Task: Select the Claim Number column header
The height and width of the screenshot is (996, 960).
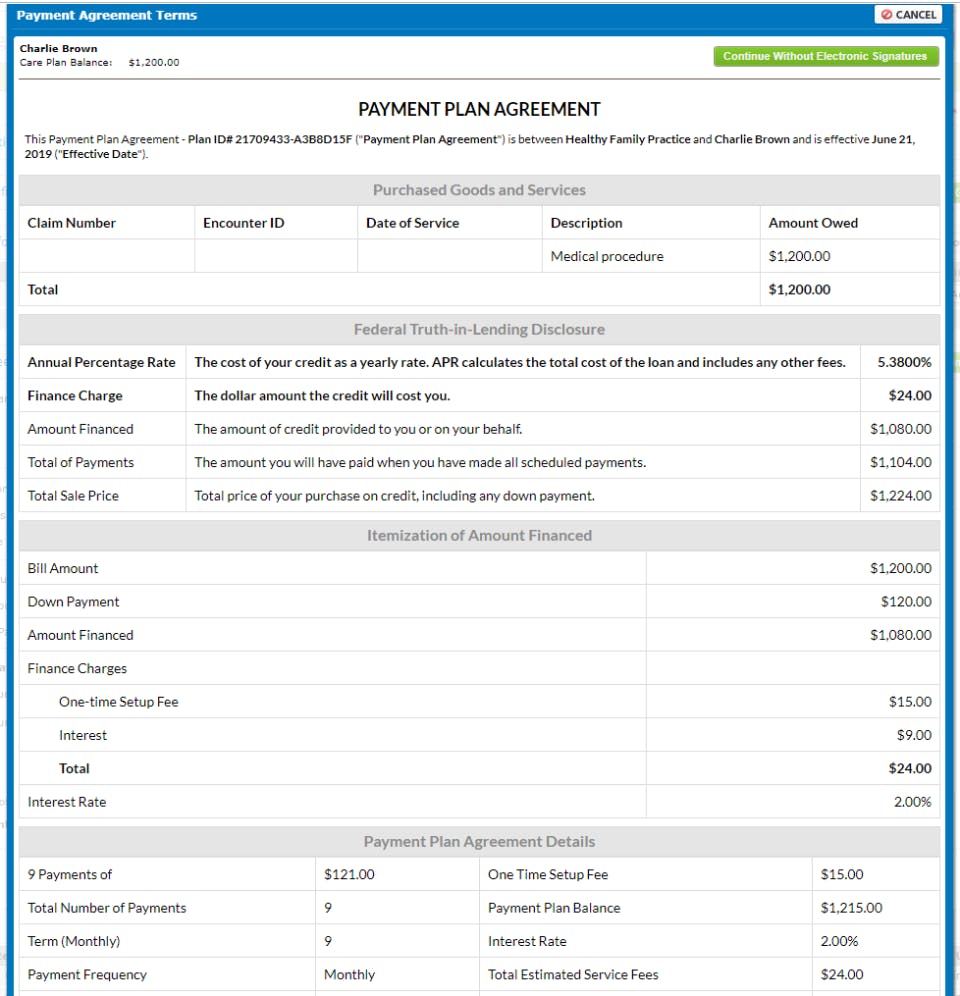Action: tap(72, 223)
